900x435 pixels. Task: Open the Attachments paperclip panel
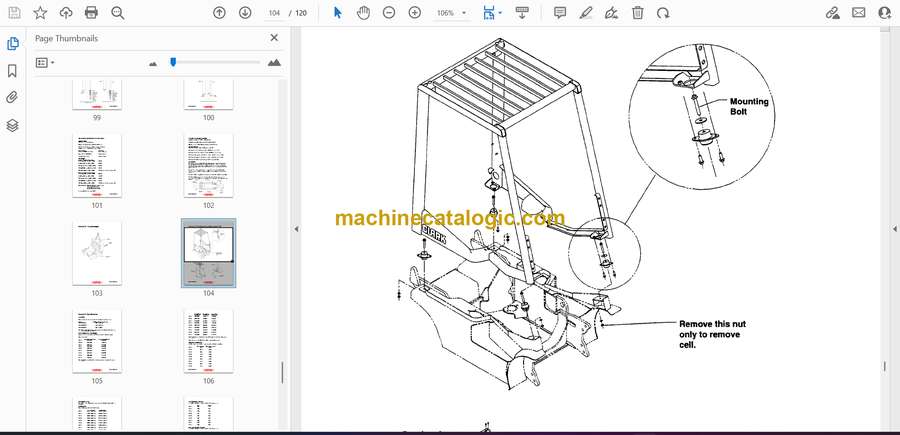[x=12, y=98]
